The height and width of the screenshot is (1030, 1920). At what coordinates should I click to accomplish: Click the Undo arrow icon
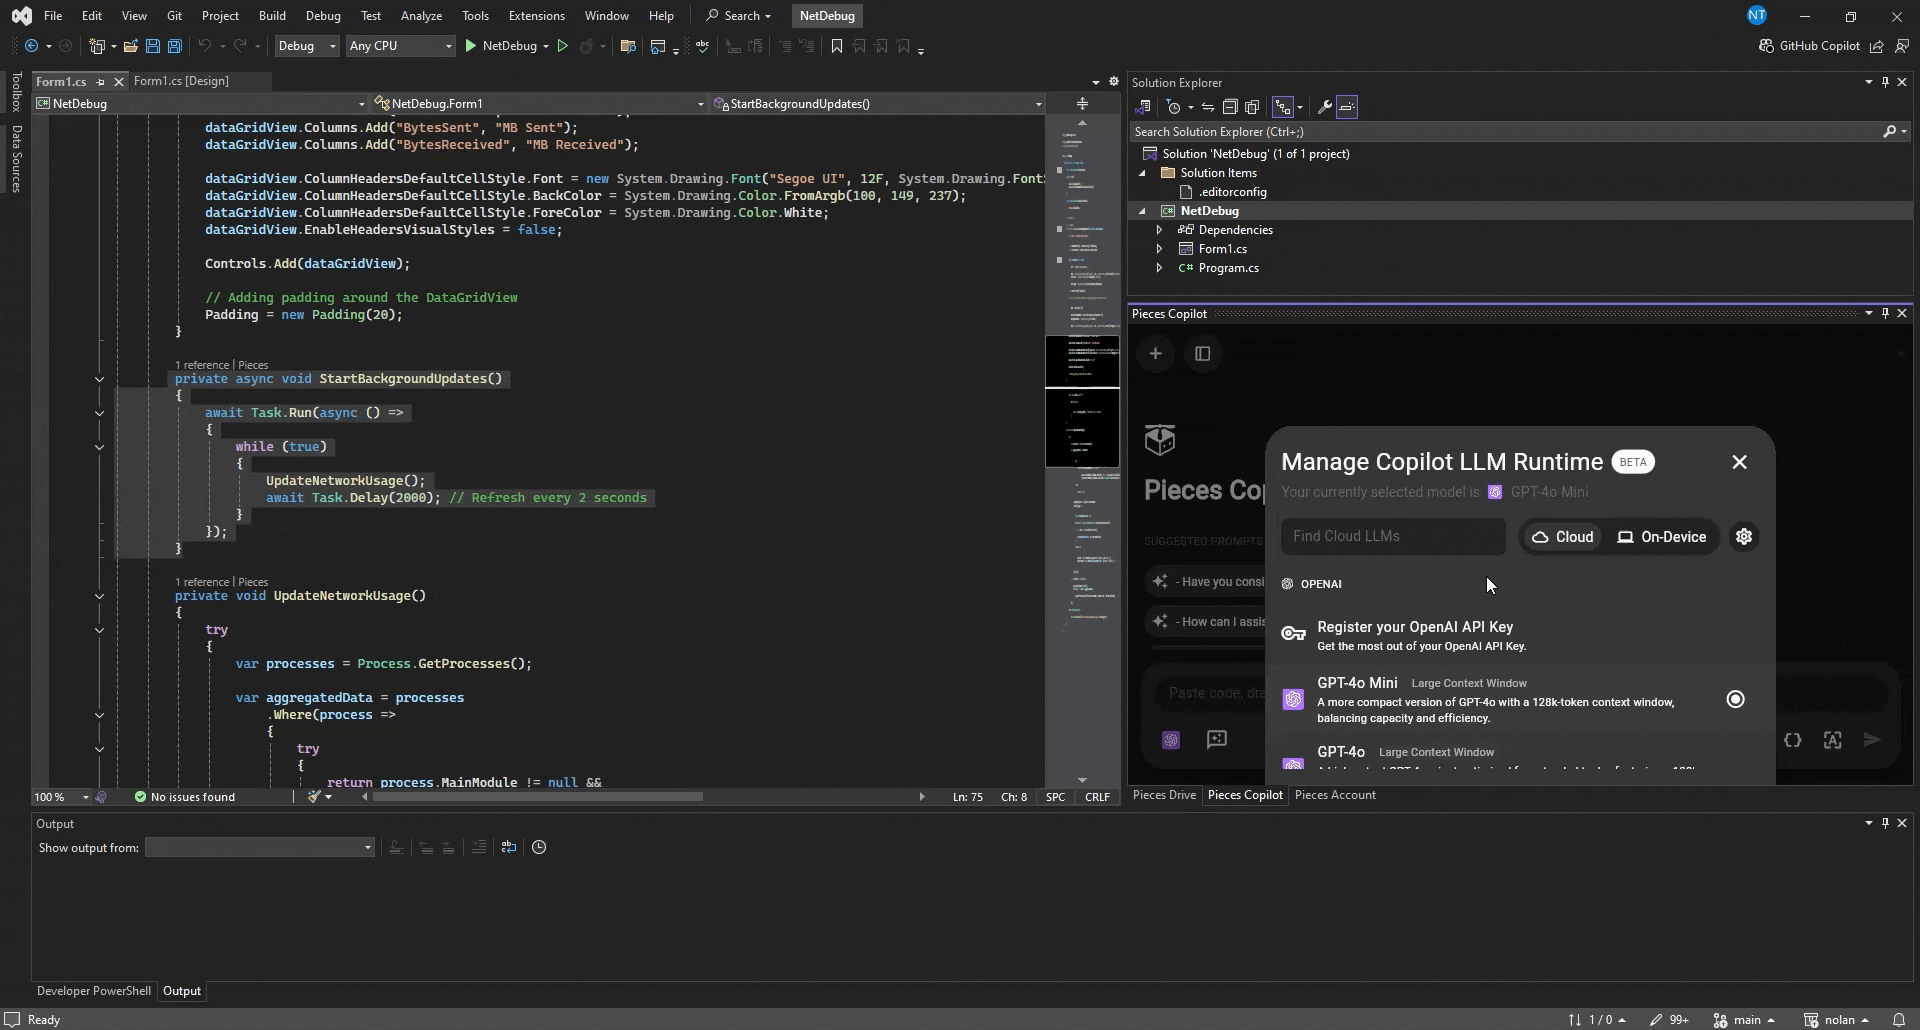pyautogui.click(x=204, y=46)
